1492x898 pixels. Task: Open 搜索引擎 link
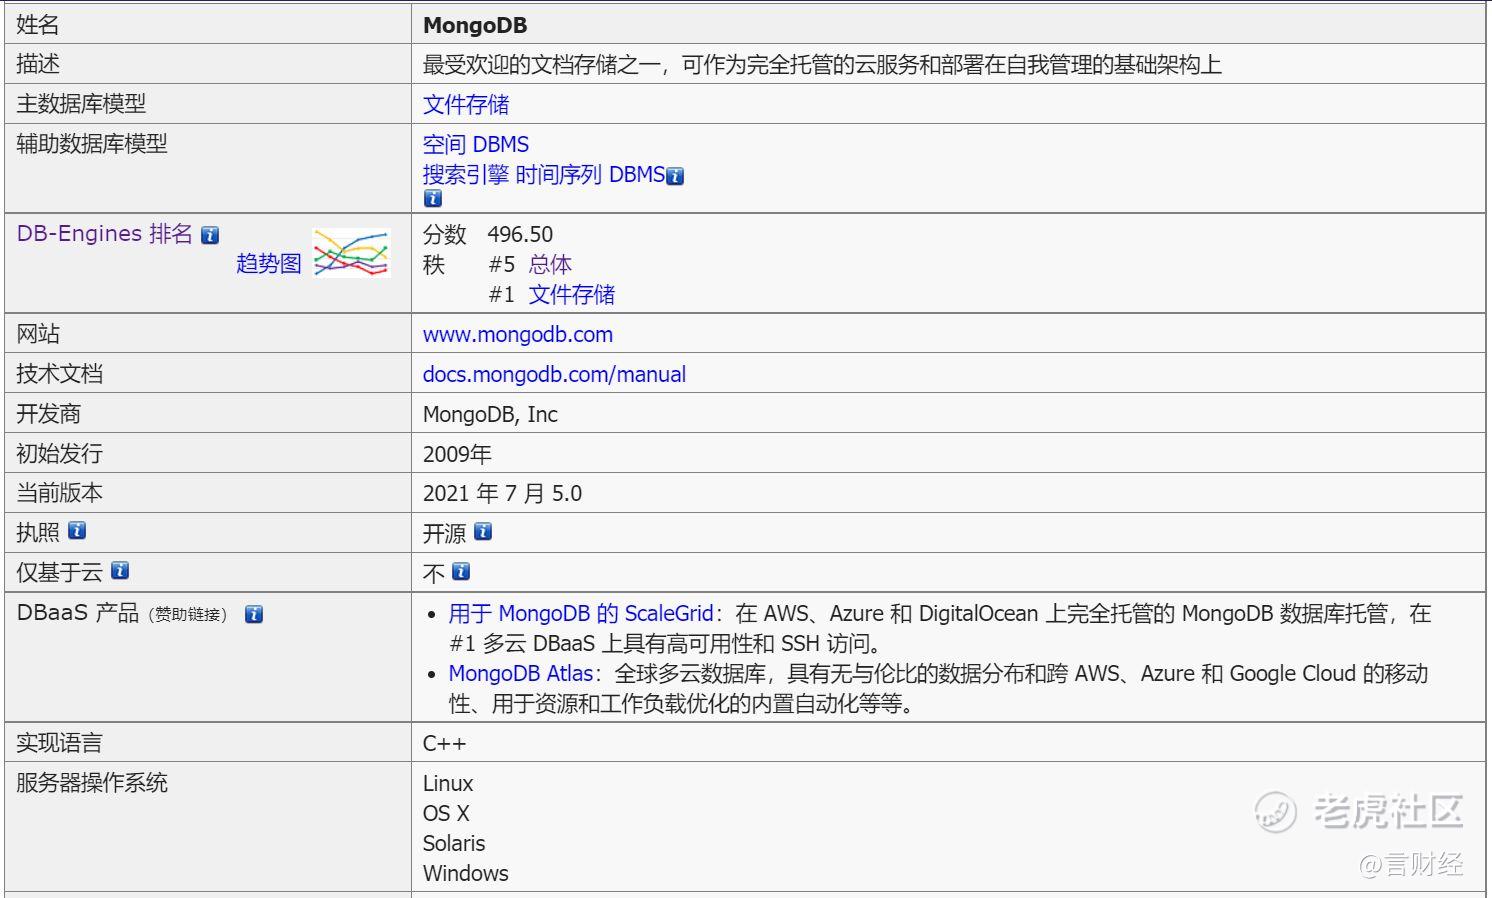click(x=466, y=174)
